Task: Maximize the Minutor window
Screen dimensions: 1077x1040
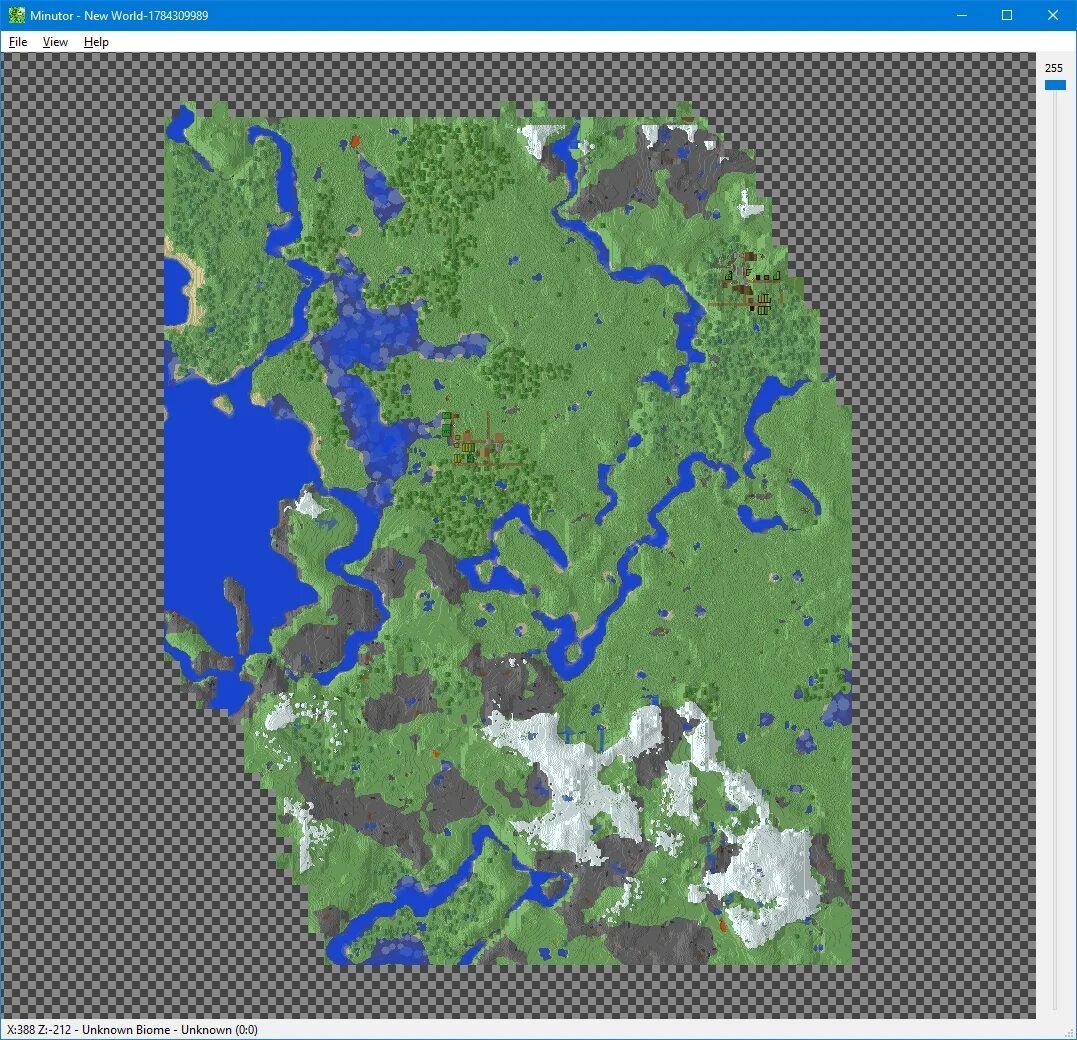Action: [x=1007, y=15]
